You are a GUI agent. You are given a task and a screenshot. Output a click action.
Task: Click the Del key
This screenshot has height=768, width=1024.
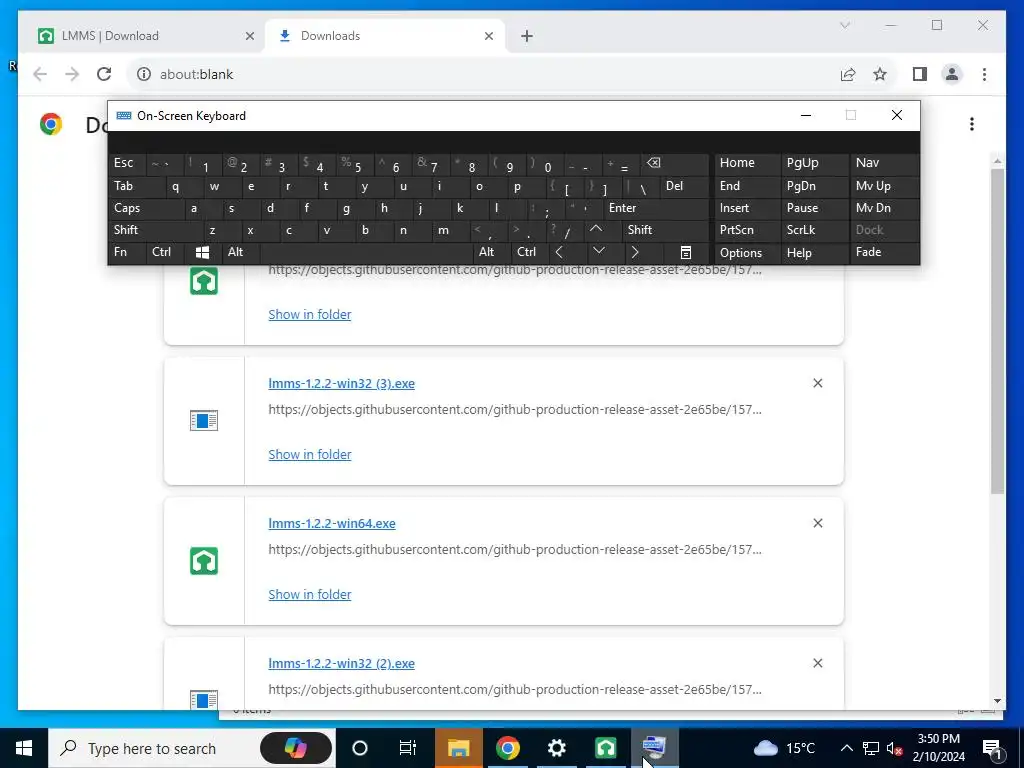[x=684, y=186]
